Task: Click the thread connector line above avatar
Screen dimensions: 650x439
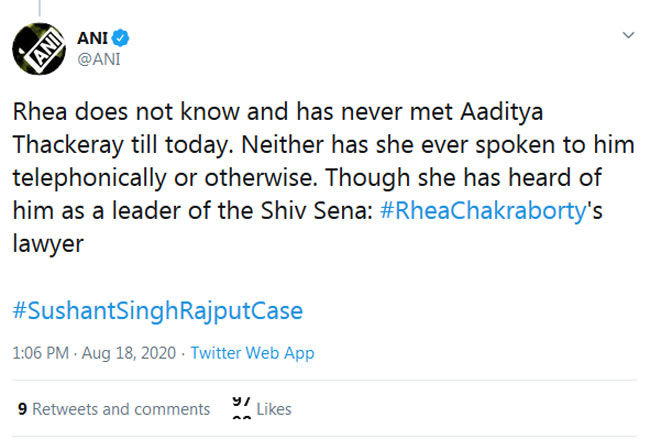Action: tap(39, 8)
